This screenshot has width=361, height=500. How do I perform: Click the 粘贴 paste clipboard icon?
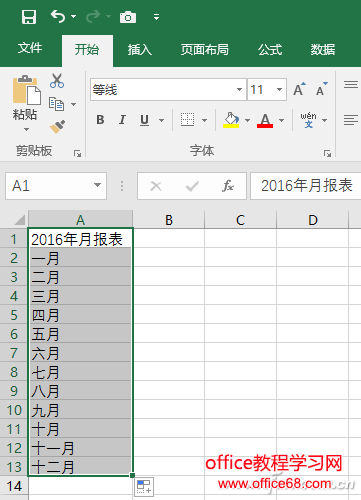click(x=26, y=90)
